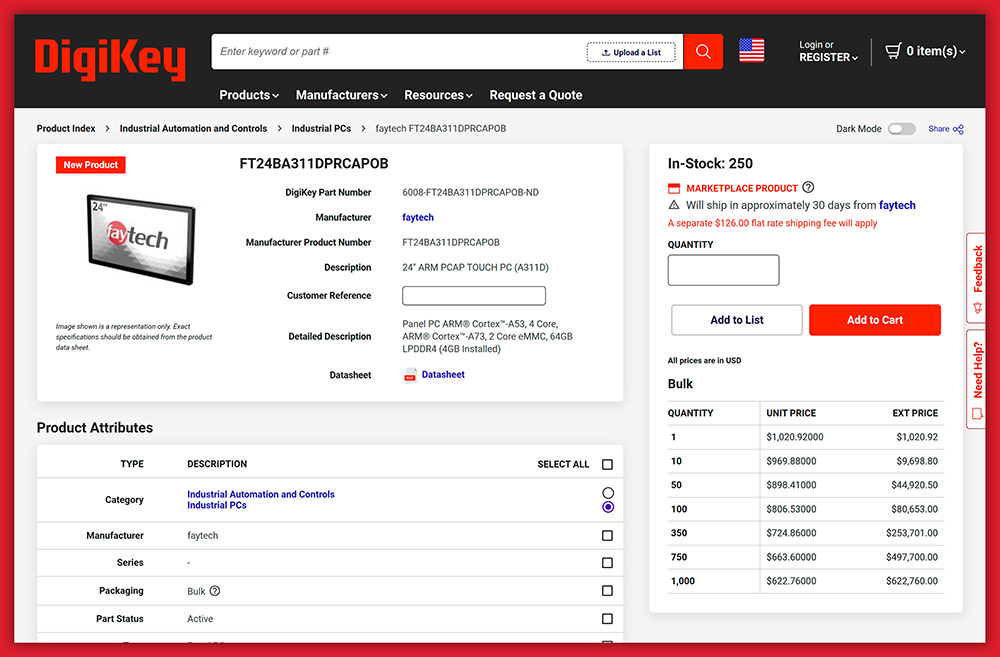This screenshot has height=657, width=1000.
Task: Click the Share icon
Action: tap(959, 129)
